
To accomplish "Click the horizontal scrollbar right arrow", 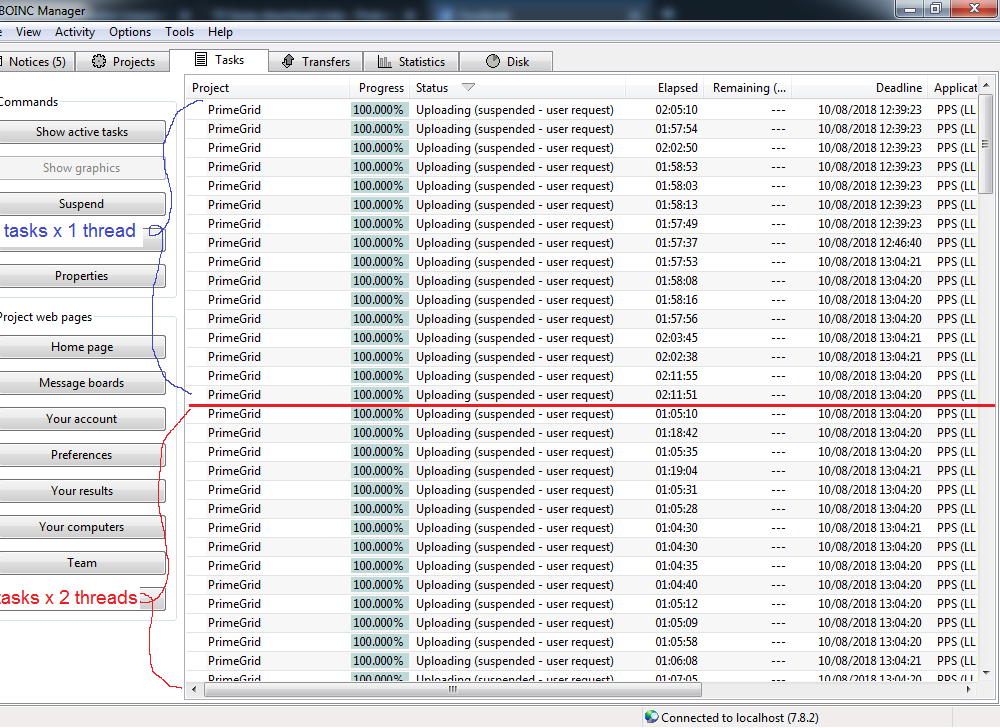I will tap(969, 689).
